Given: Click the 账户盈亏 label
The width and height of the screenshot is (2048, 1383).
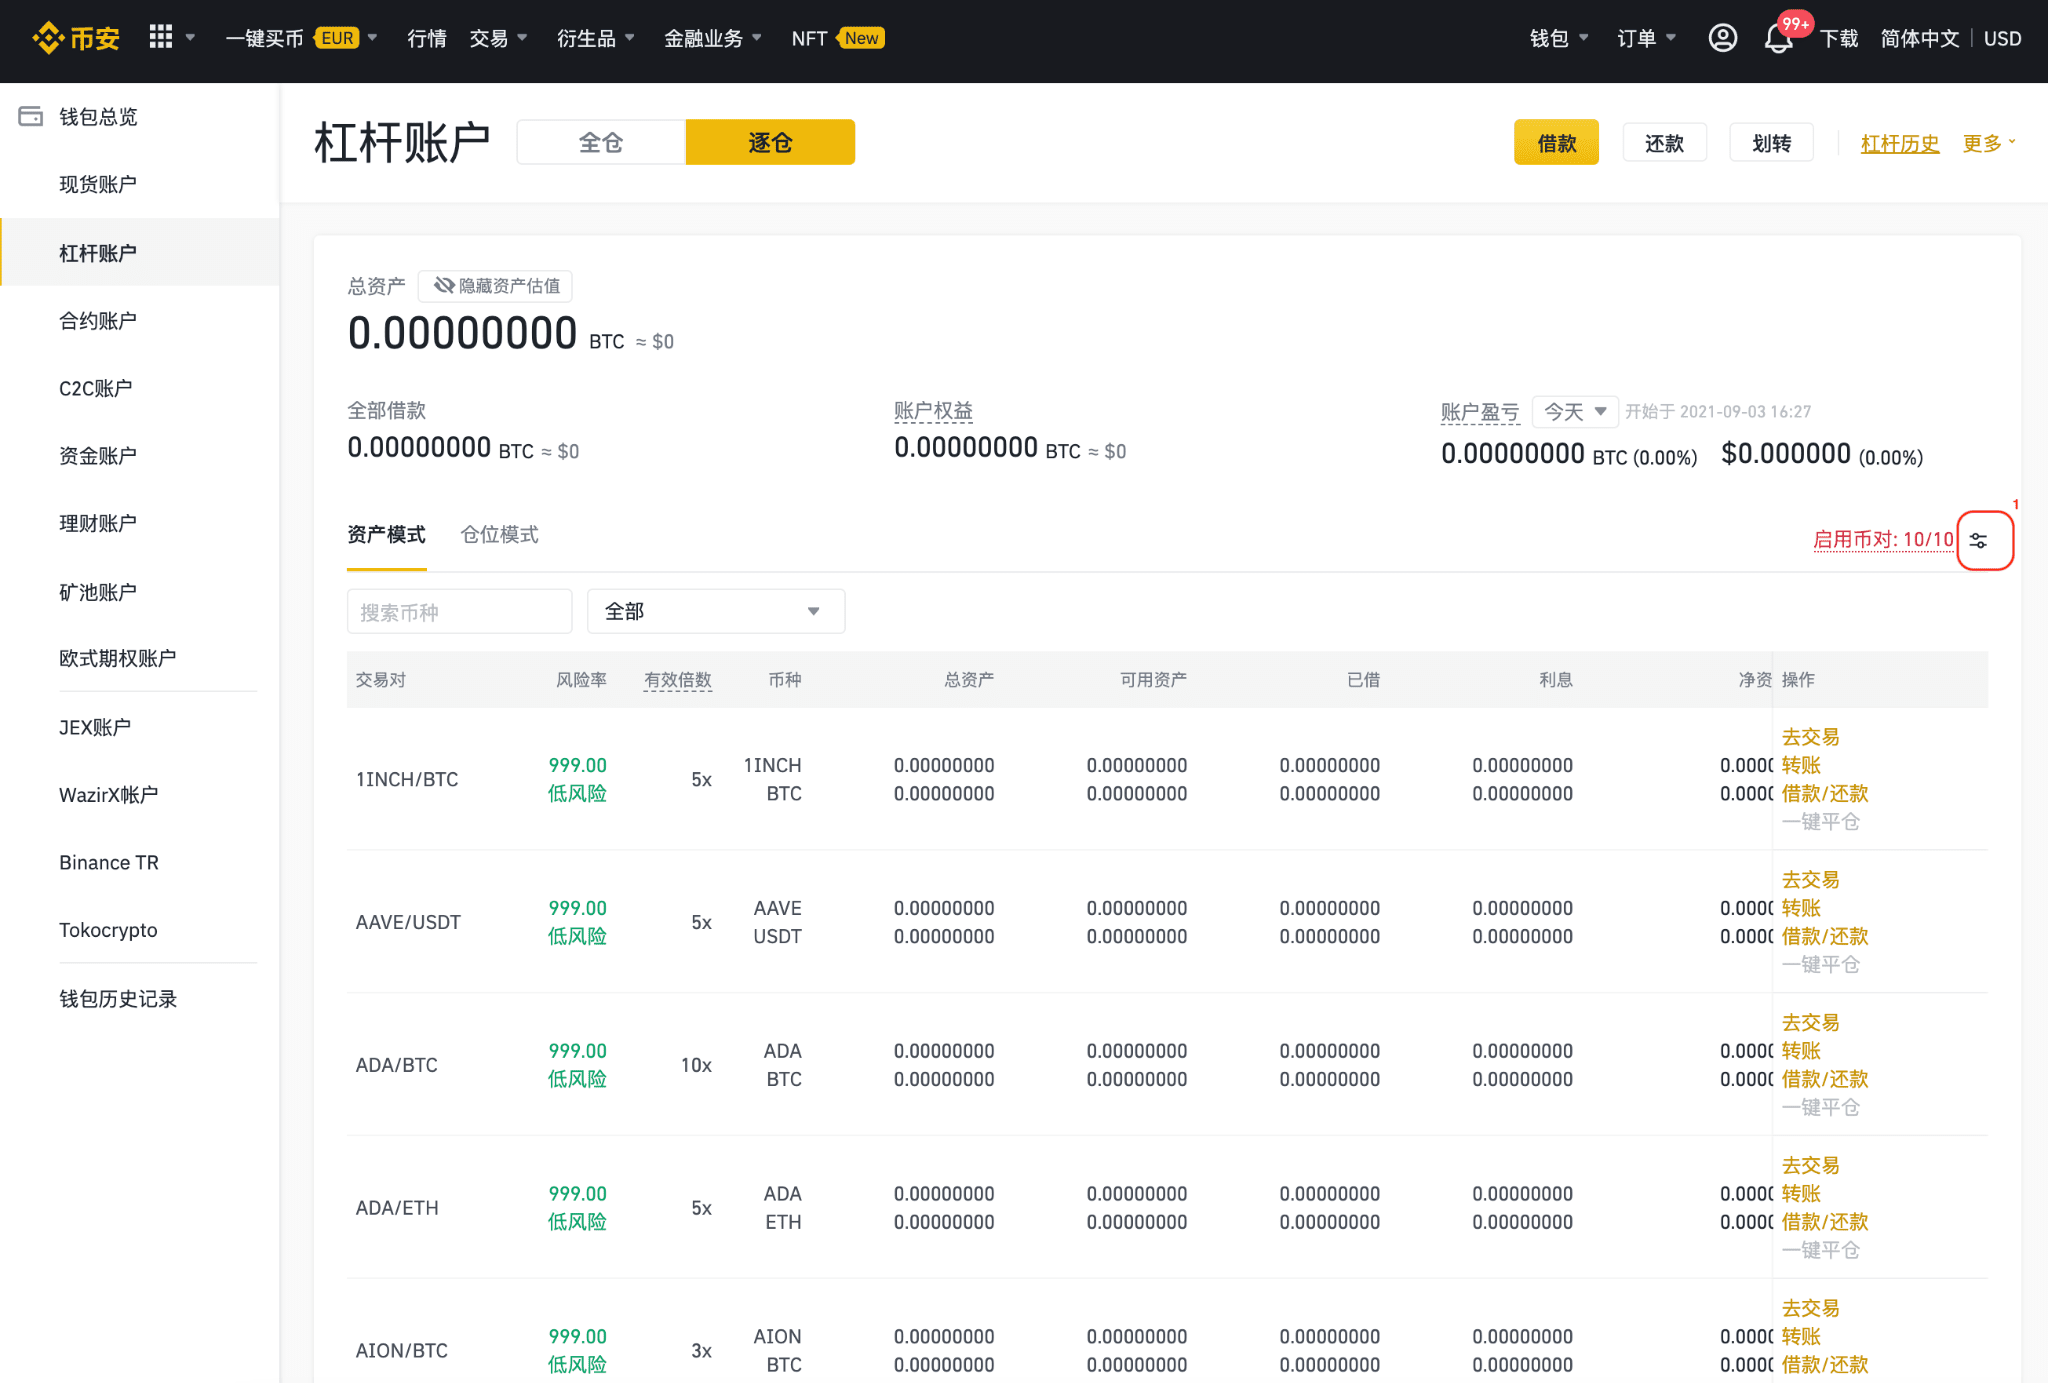Looking at the screenshot, I should [x=1480, y=412].
